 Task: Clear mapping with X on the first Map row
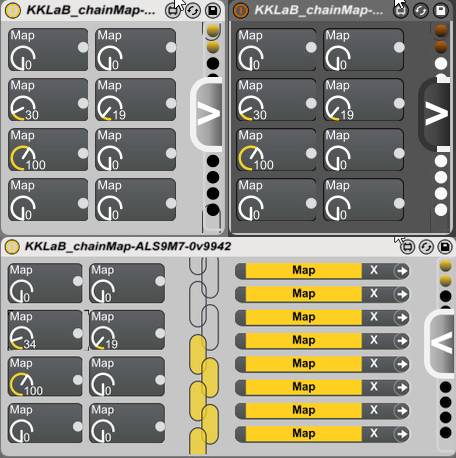[x=374, y=270]
